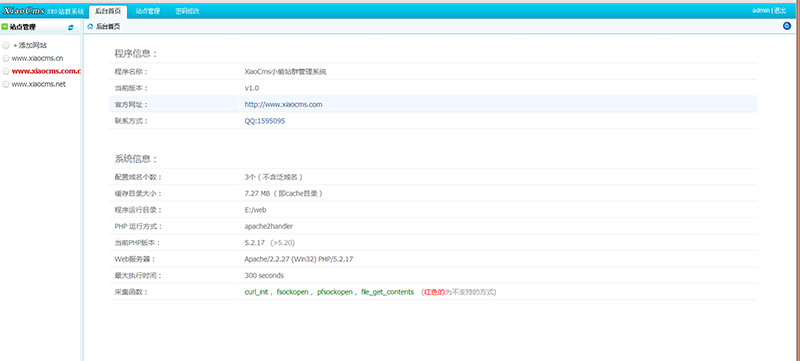
Task: Select the www.xiaocms.cn site
Action: click(37, 58)
